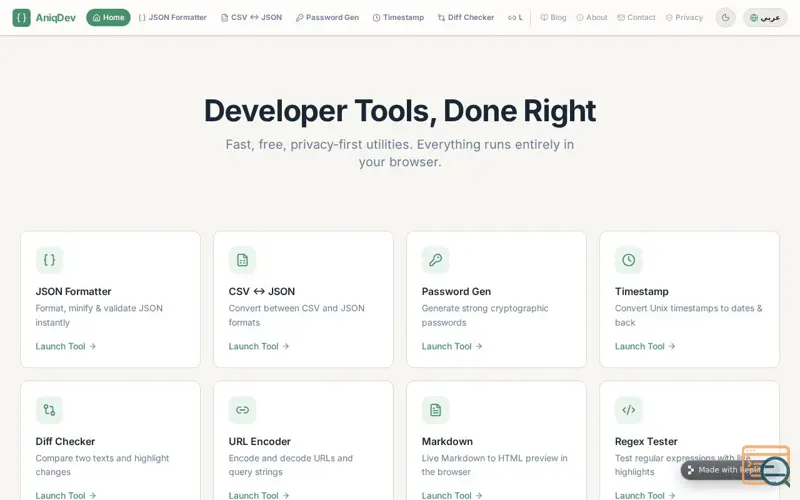Launch Tool under Markdown
800x500 pixels.
point(452,495)
